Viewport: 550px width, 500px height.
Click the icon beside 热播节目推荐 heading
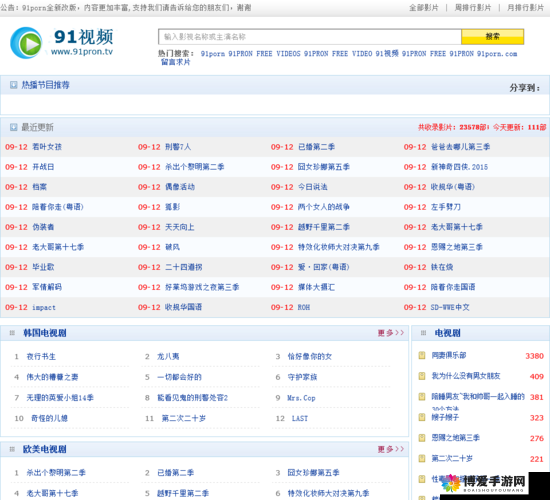(13, 85)
